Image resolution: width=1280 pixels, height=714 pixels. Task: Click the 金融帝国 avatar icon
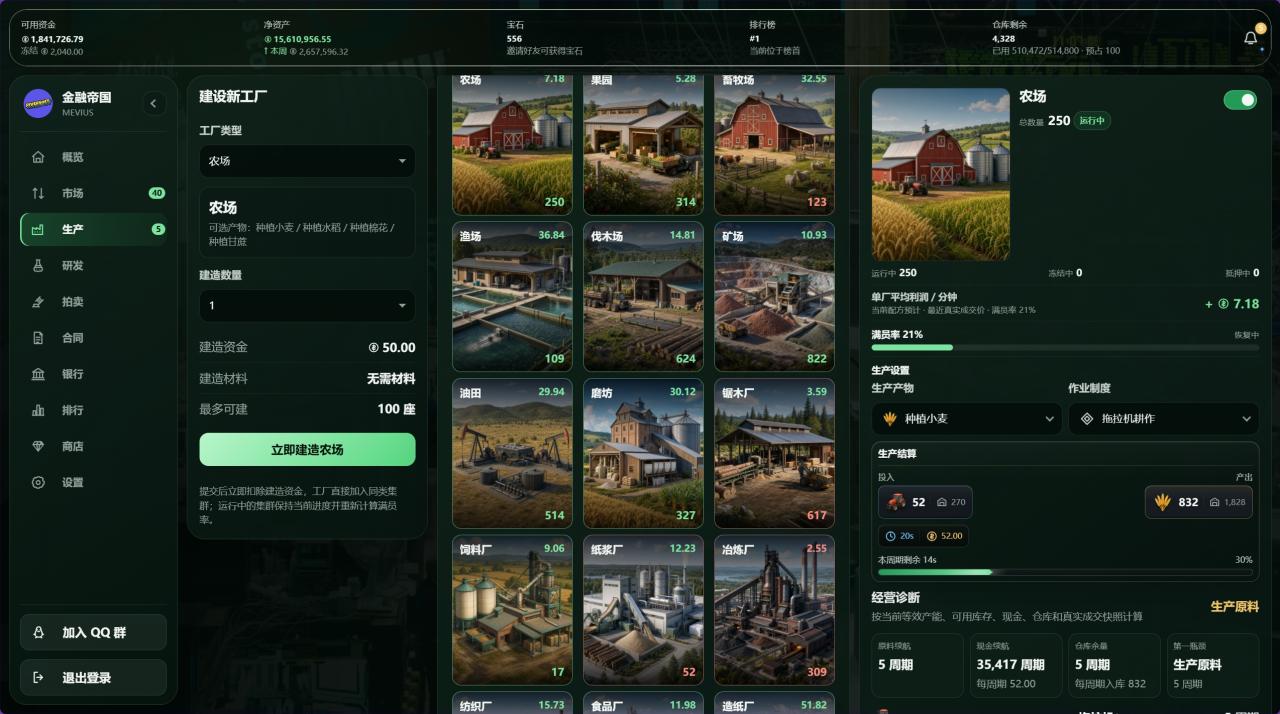38,103
